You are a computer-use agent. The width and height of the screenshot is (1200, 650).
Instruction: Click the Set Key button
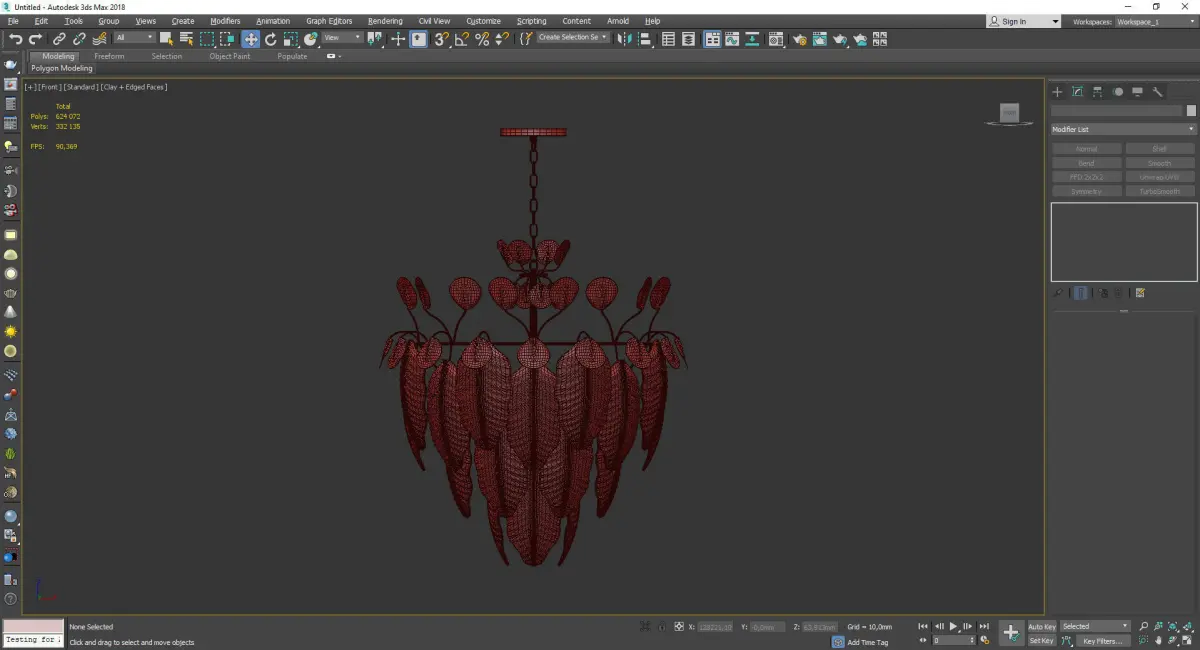[x=1042, y=641]
